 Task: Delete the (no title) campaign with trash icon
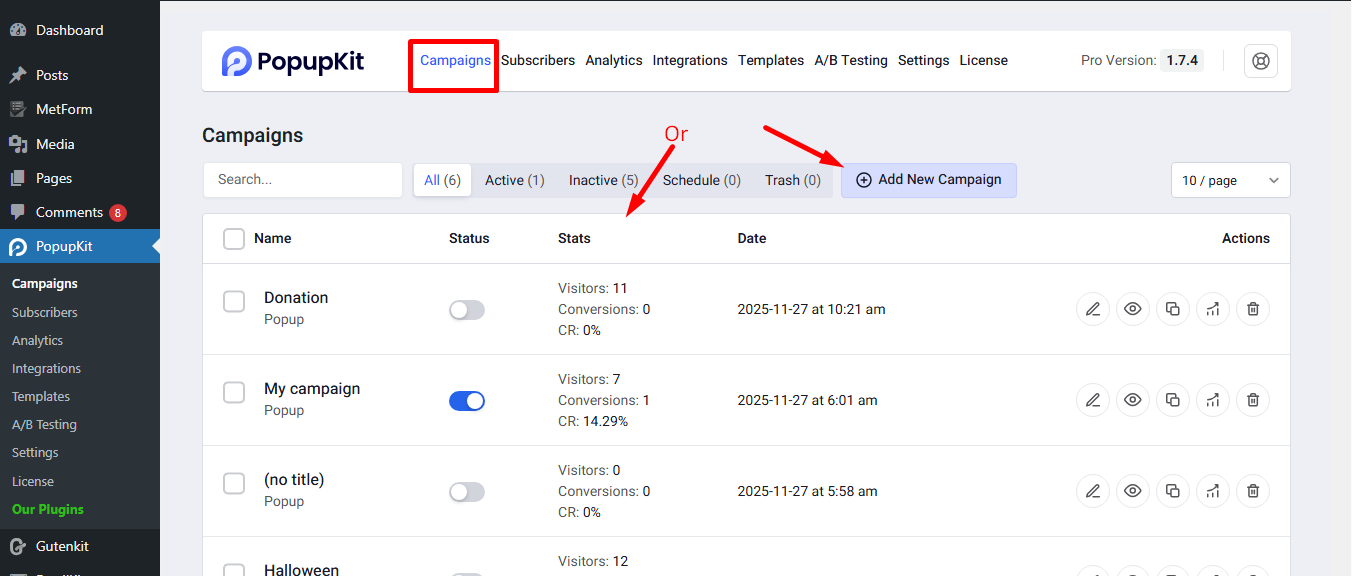[x=1252, y=491]
